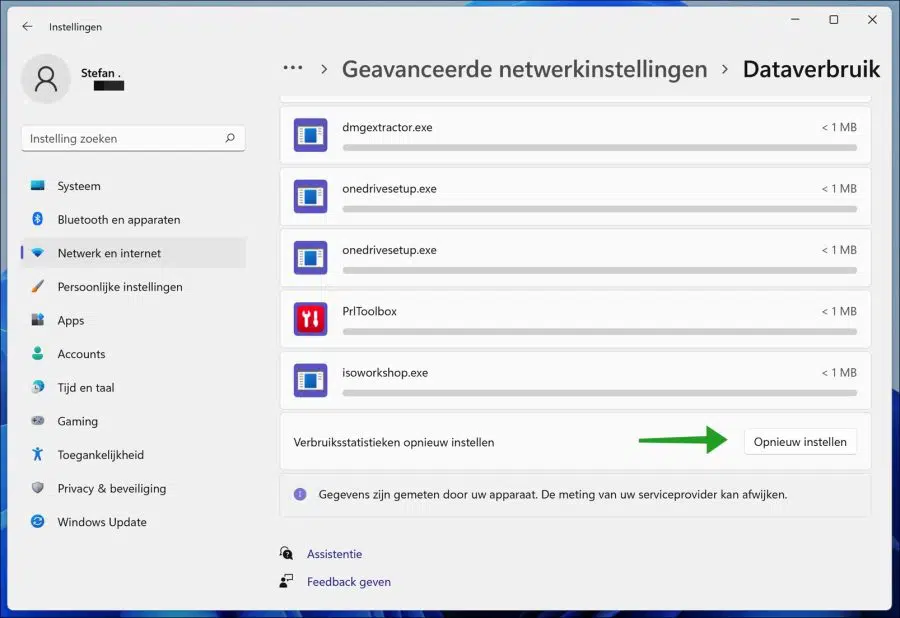
Task: Open Windows Update settings
Action: pyautogui.click(x=134, y=522)
